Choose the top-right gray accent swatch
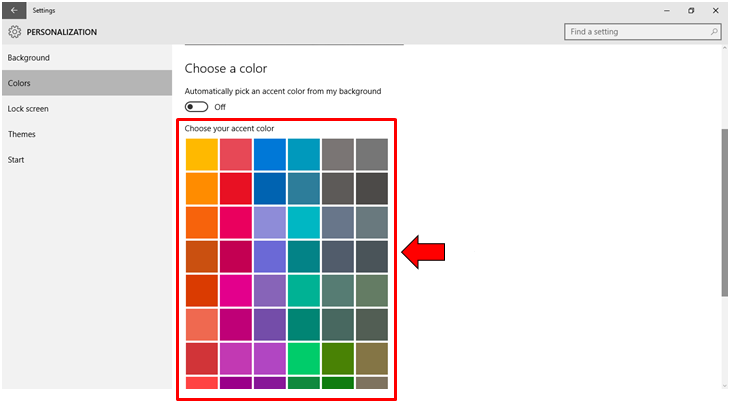The width and height of the screenshot is (730, 404). click(371, 155)
